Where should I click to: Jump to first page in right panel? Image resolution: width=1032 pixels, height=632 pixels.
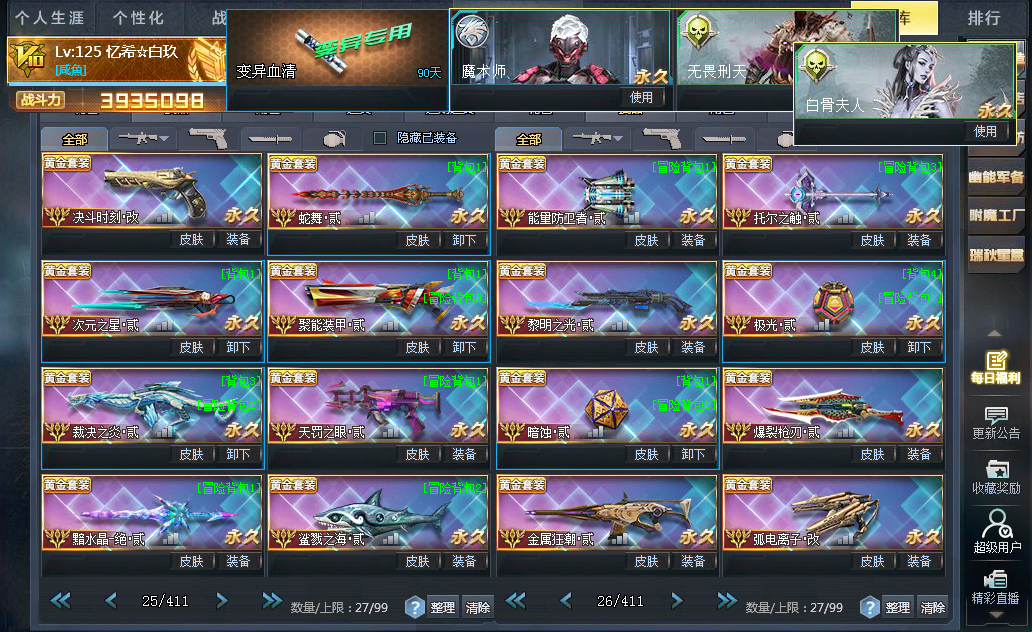click(x=515, y=600)
